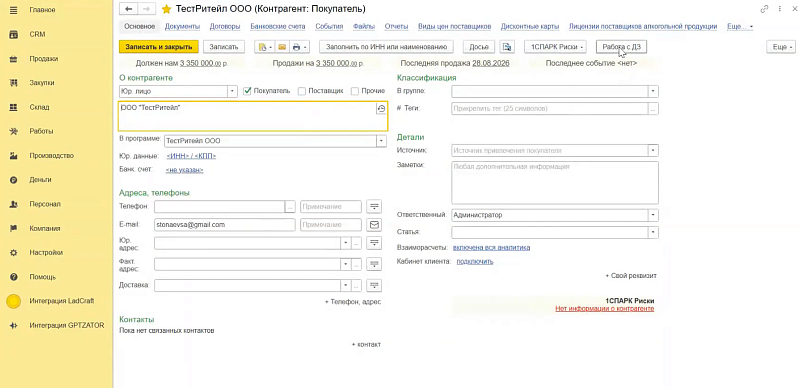Click the envelope icon in the toolbar
Screen dimensions: 799x388
point(282,47)
